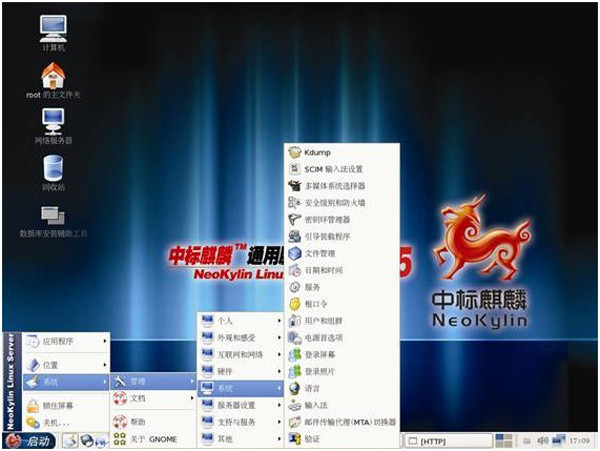Screen dimensions: 600x451
Task: Open the 计算机 desktop icon
Action: [53, 33]
